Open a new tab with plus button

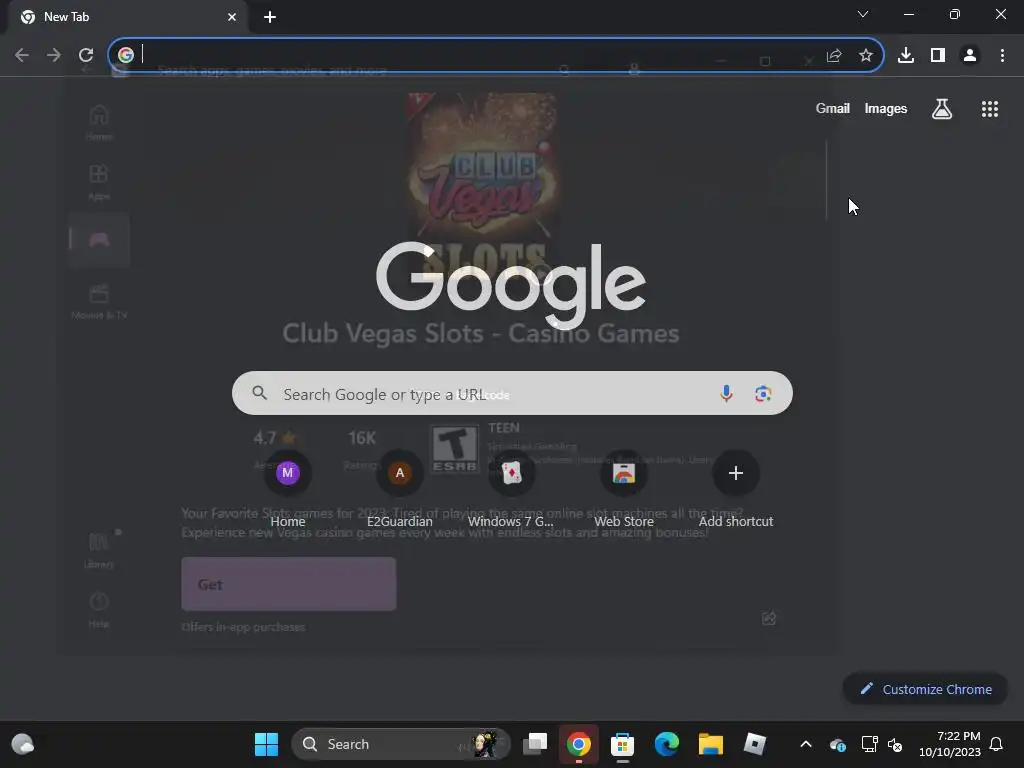click(270, 17)
